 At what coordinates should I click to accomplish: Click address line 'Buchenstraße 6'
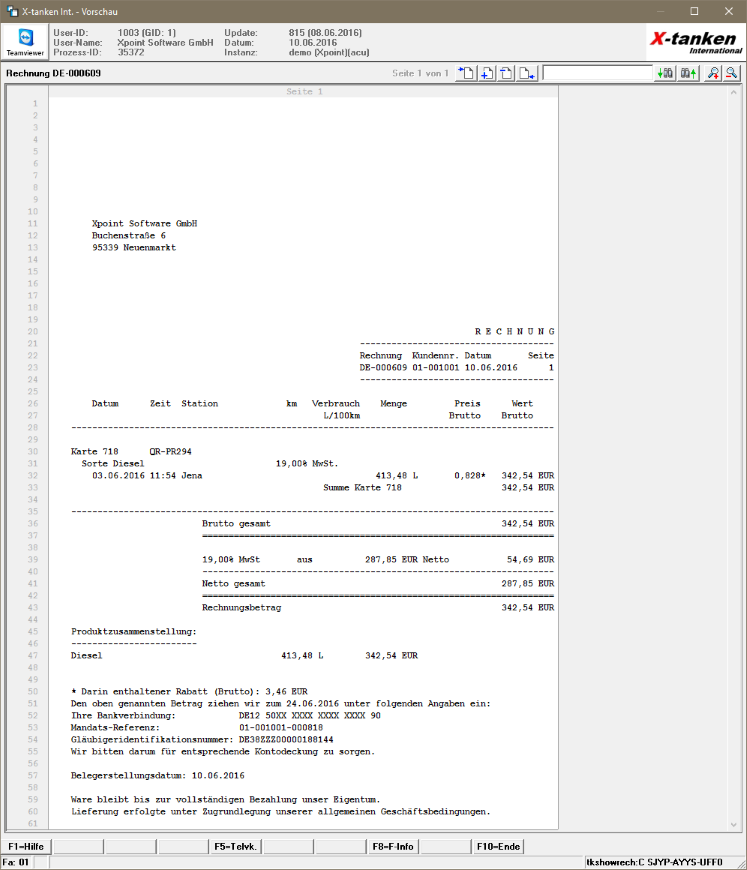[129, 235]
